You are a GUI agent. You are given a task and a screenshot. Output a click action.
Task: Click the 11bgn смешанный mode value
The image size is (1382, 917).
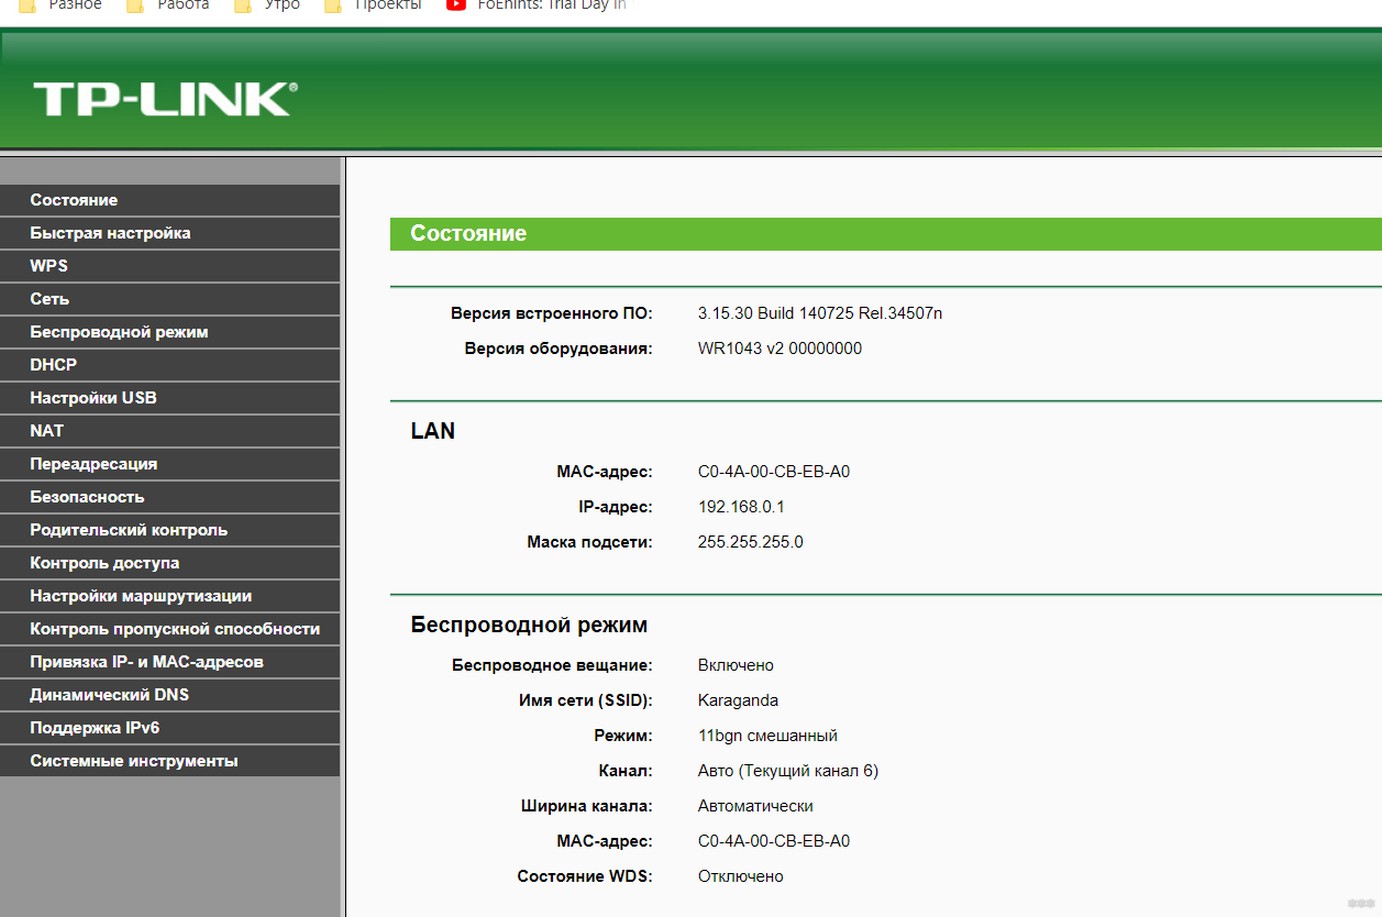pyautogui.click(x=767, y=735)
